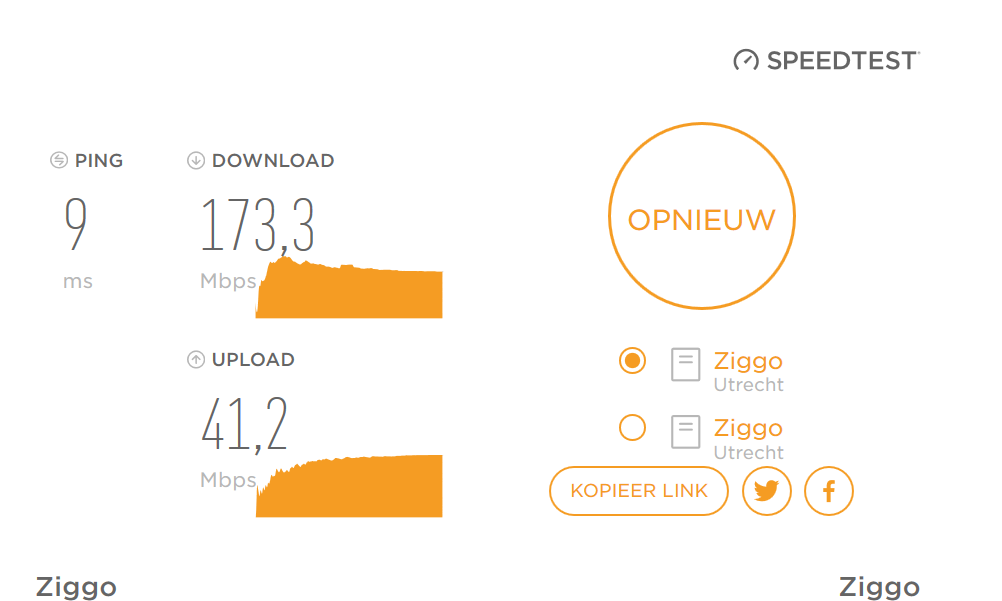Image resolution: width=1002 pixels, height=601 pixels.
Task: Click the KOPIEER LINK button
Action: click(639, 491)
